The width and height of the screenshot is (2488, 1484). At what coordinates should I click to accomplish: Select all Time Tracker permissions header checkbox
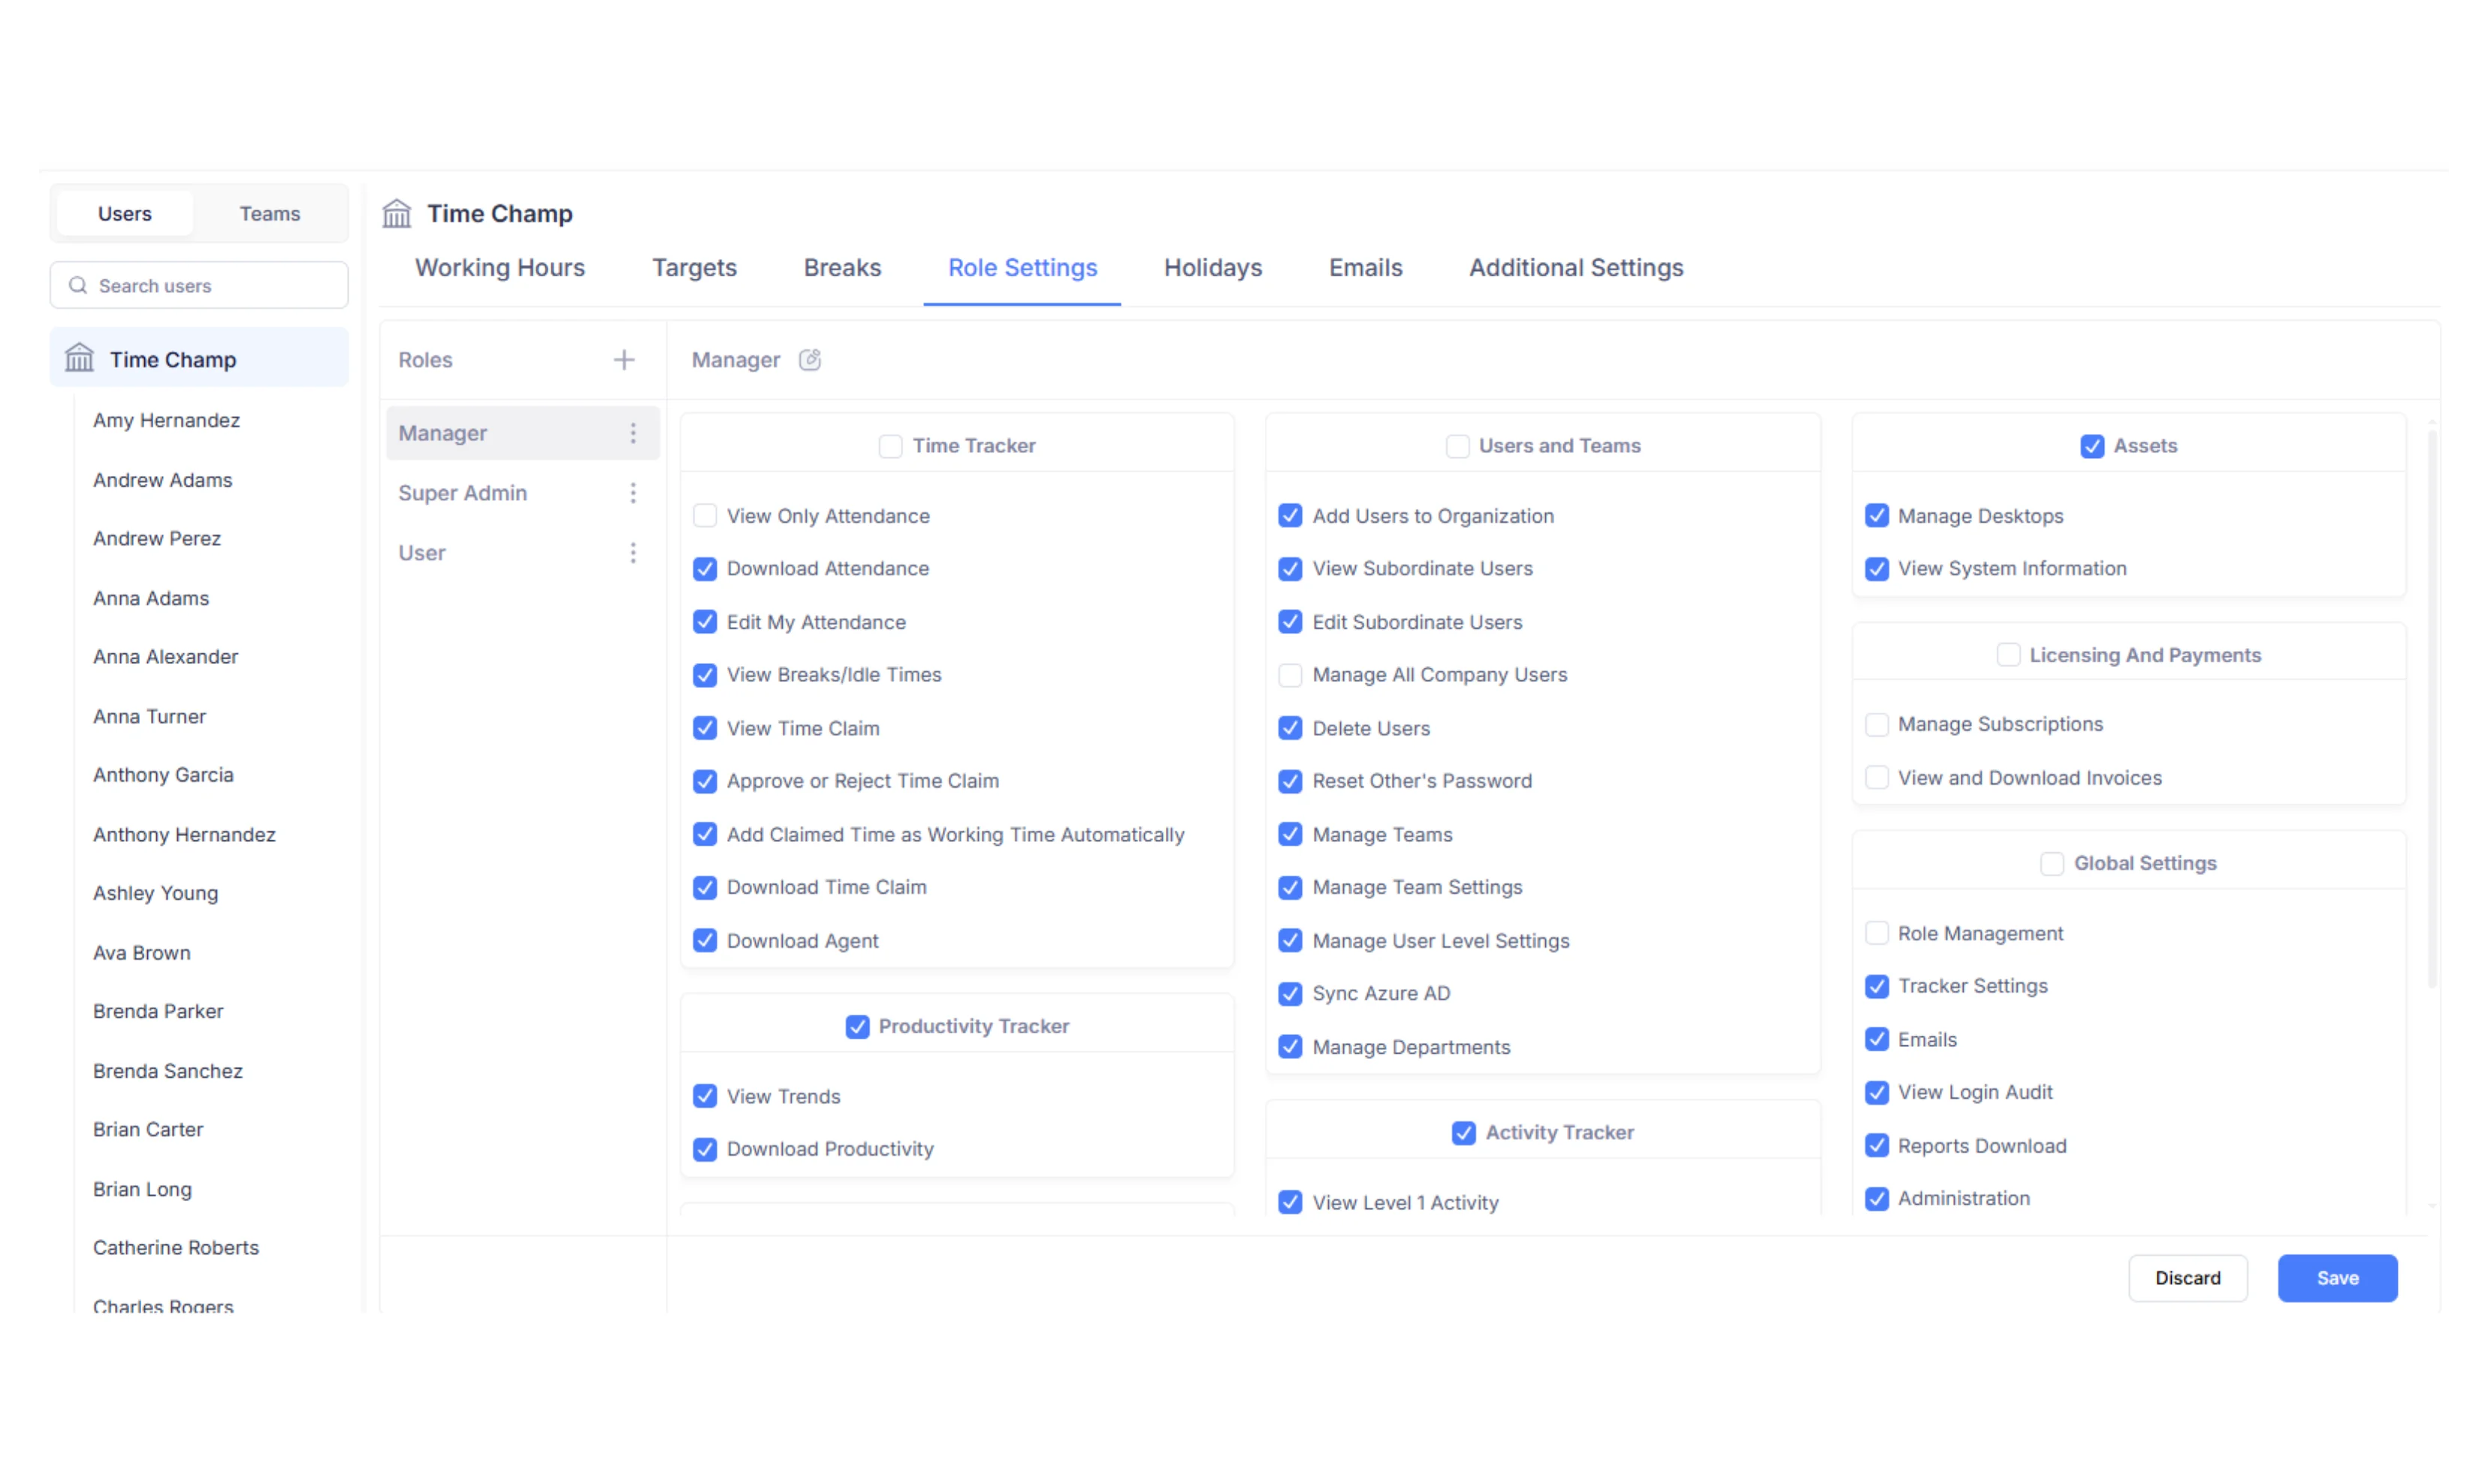(890, 446)
